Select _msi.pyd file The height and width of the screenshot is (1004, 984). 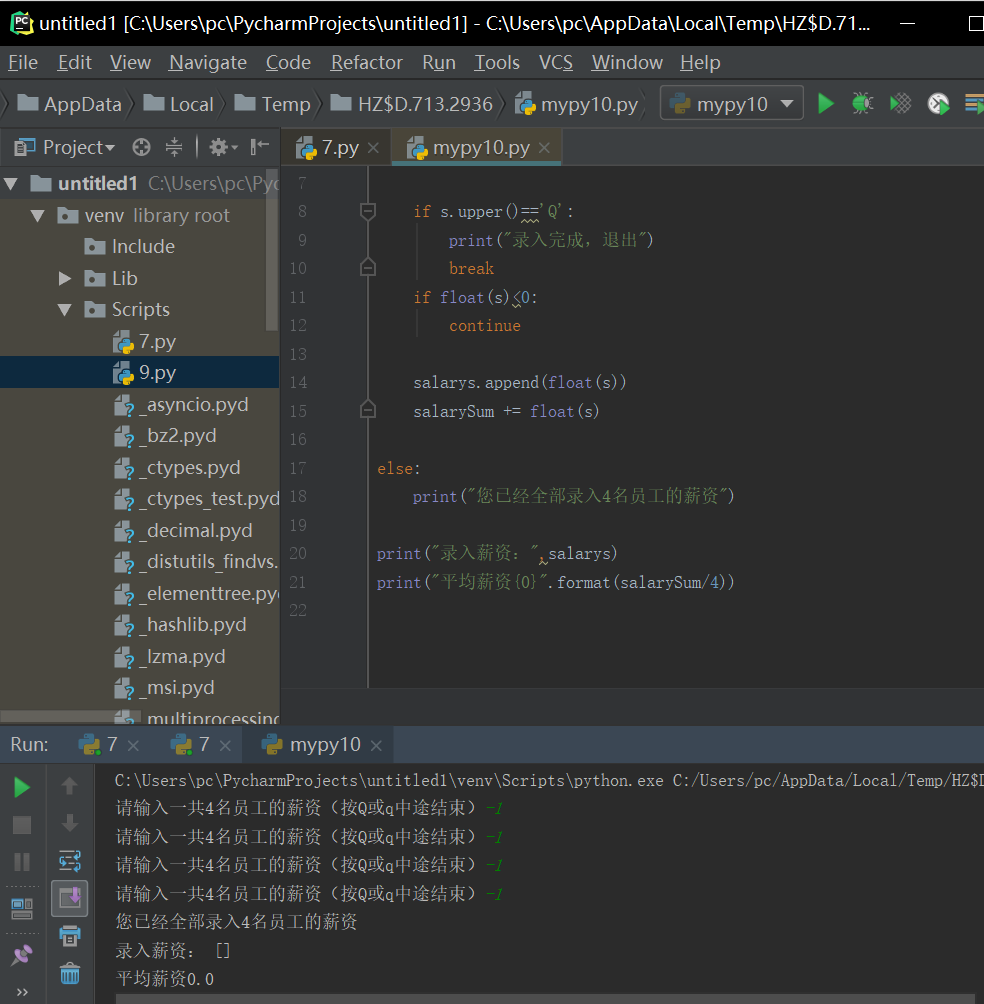click(x=165, y=688)
